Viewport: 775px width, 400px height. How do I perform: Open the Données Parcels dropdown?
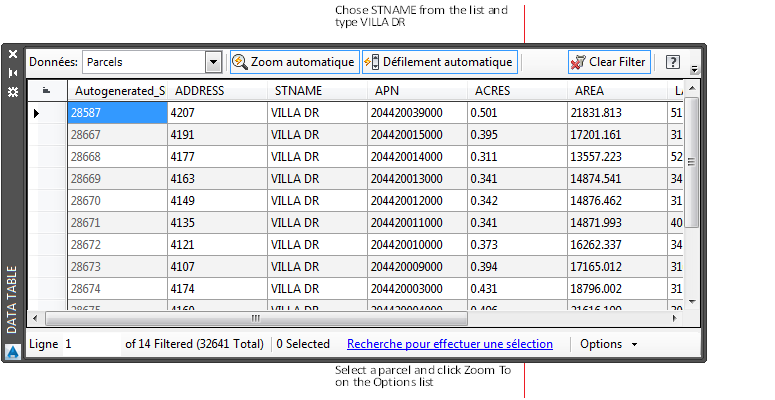(213, 62)
